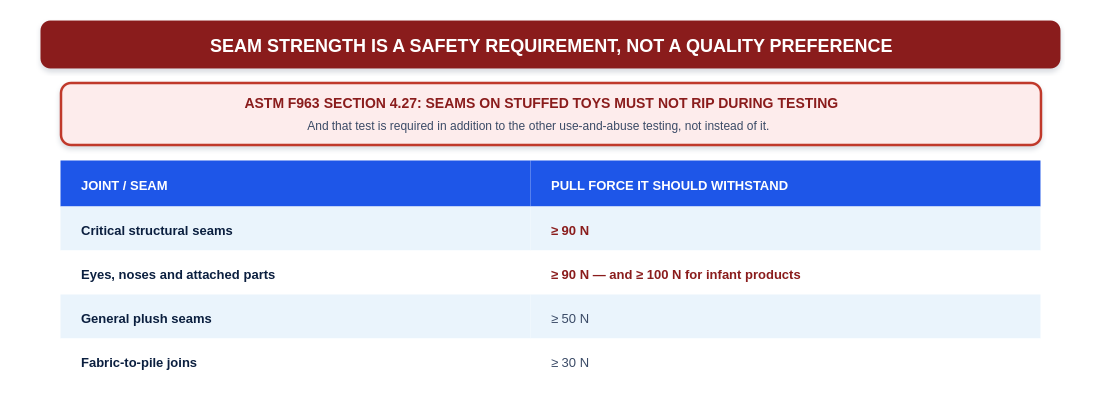The width and height of the screenshot is (1101, 401).
Task: Select the 'Fabric-to-pile joins' row label
Action: tap(139, 363)
